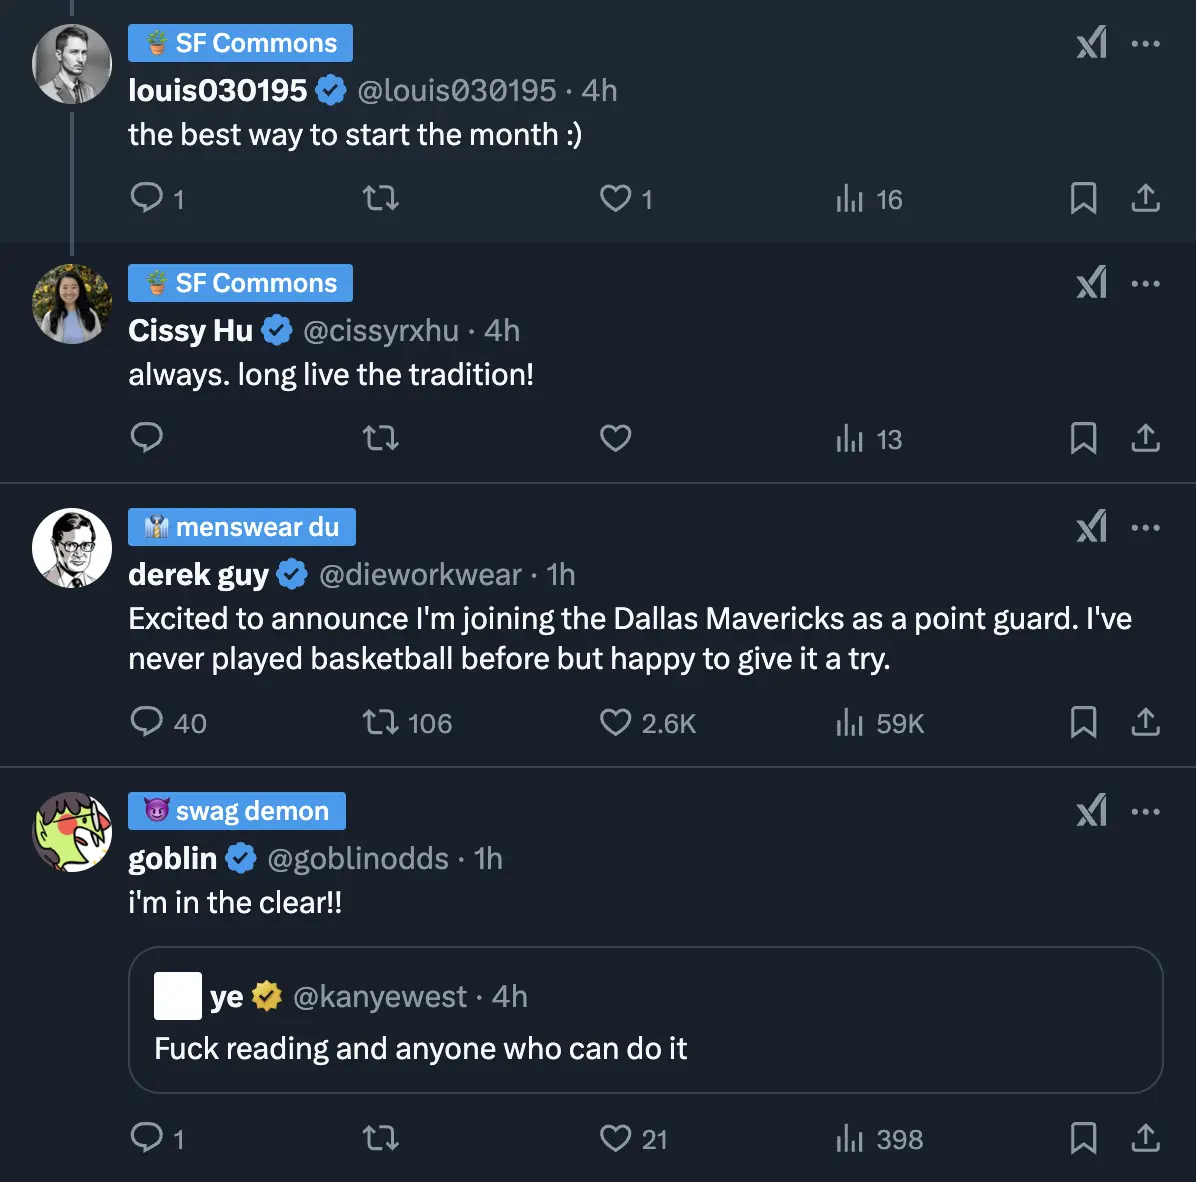The width and height of the screenshot is (1196, 1182).
Task: Open more options on Cissy Hu's tweet
Action: 1145,284
